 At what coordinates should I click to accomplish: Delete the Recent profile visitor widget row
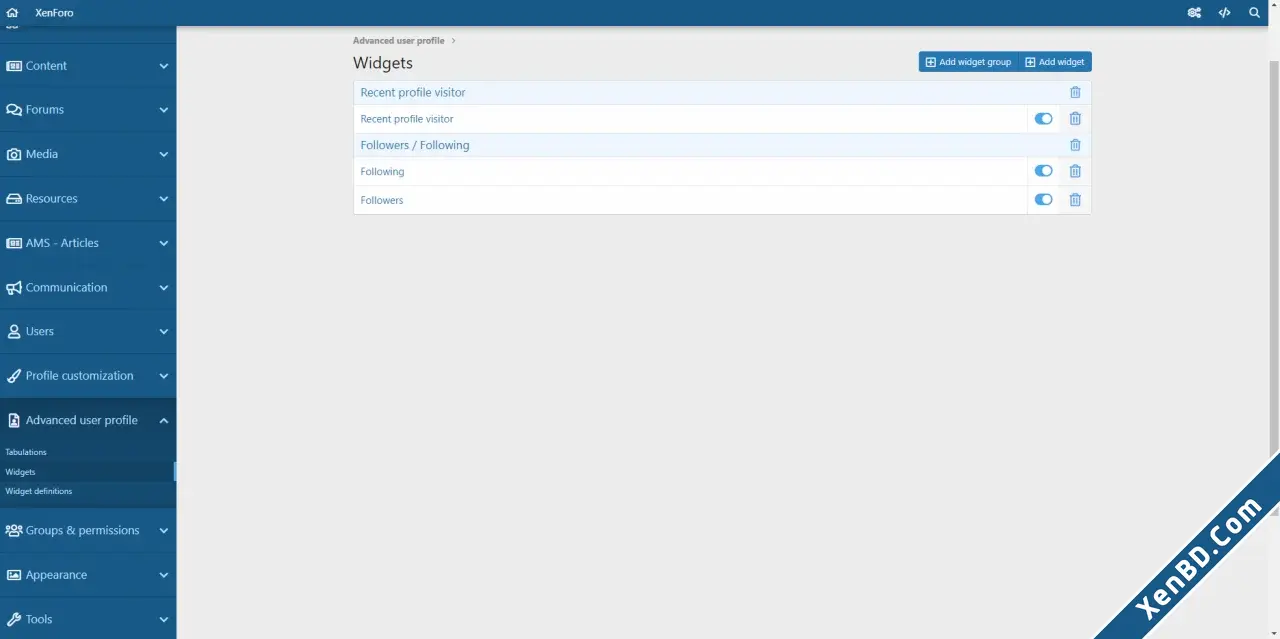1075,118
